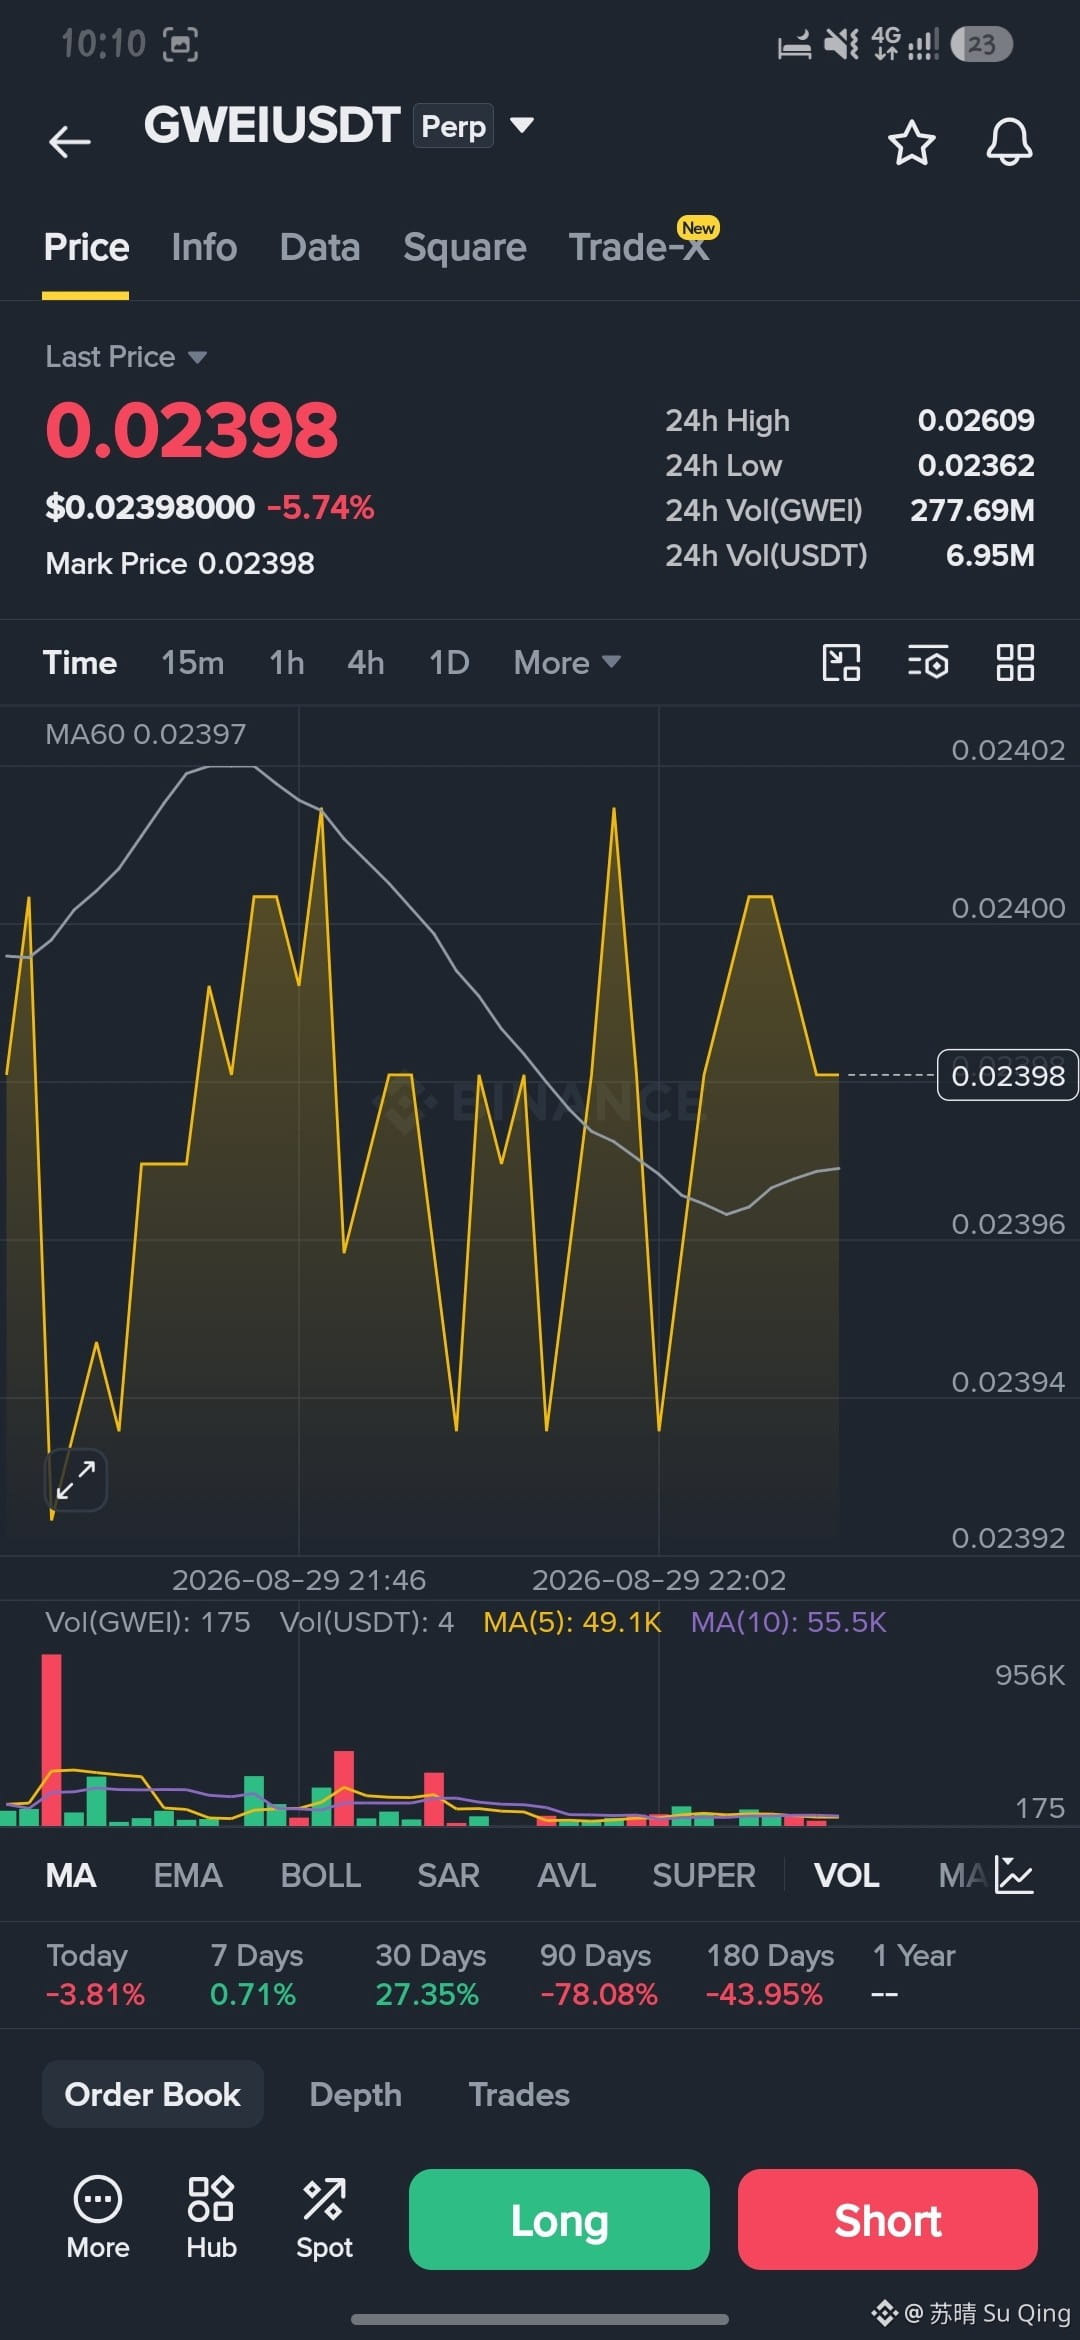This screenshot has height=2340, width=1080.
Task: Toggle the EMA indicator
Action: tap(188, 1875)
